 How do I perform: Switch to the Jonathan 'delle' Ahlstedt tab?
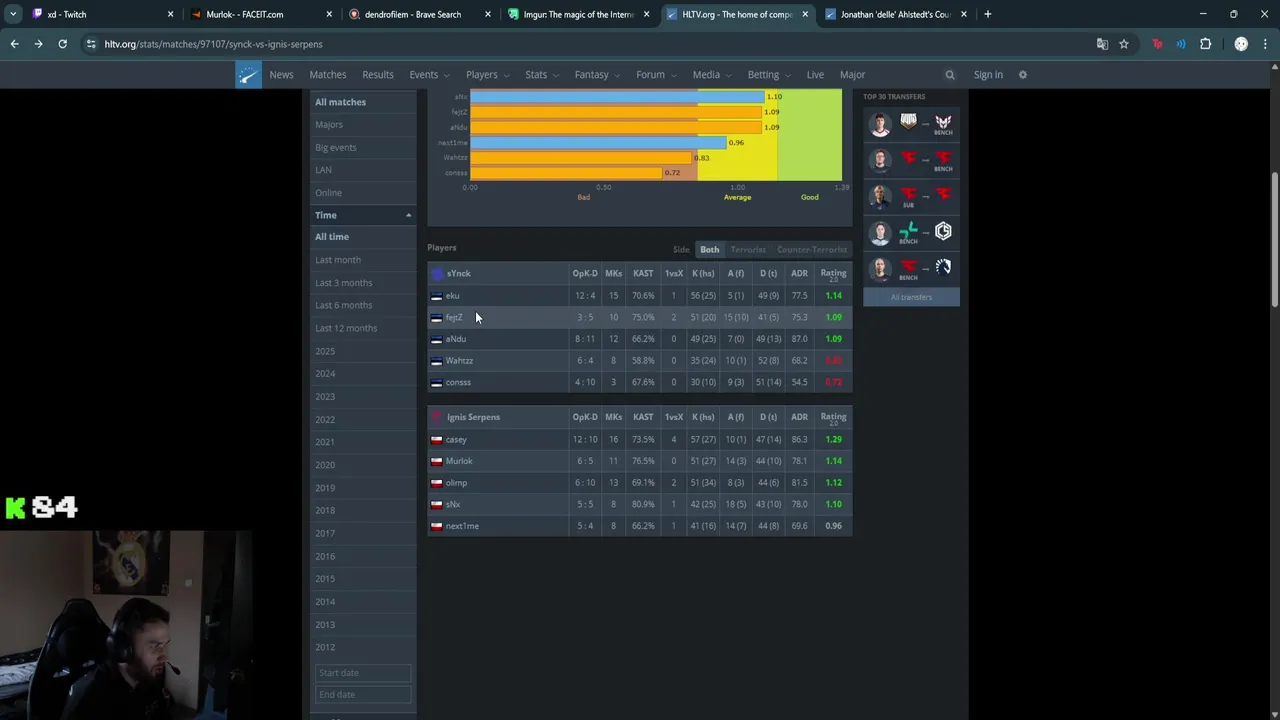point(895,14)
